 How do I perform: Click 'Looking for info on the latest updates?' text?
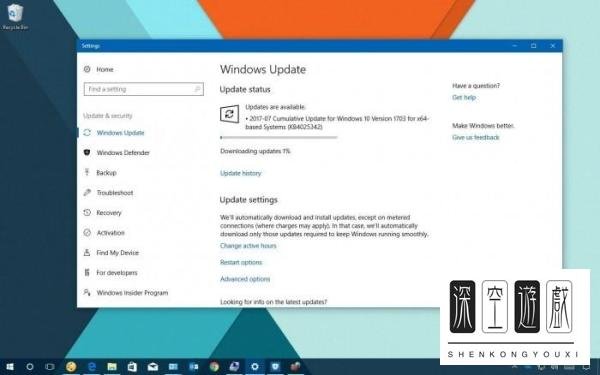(274, 302)
